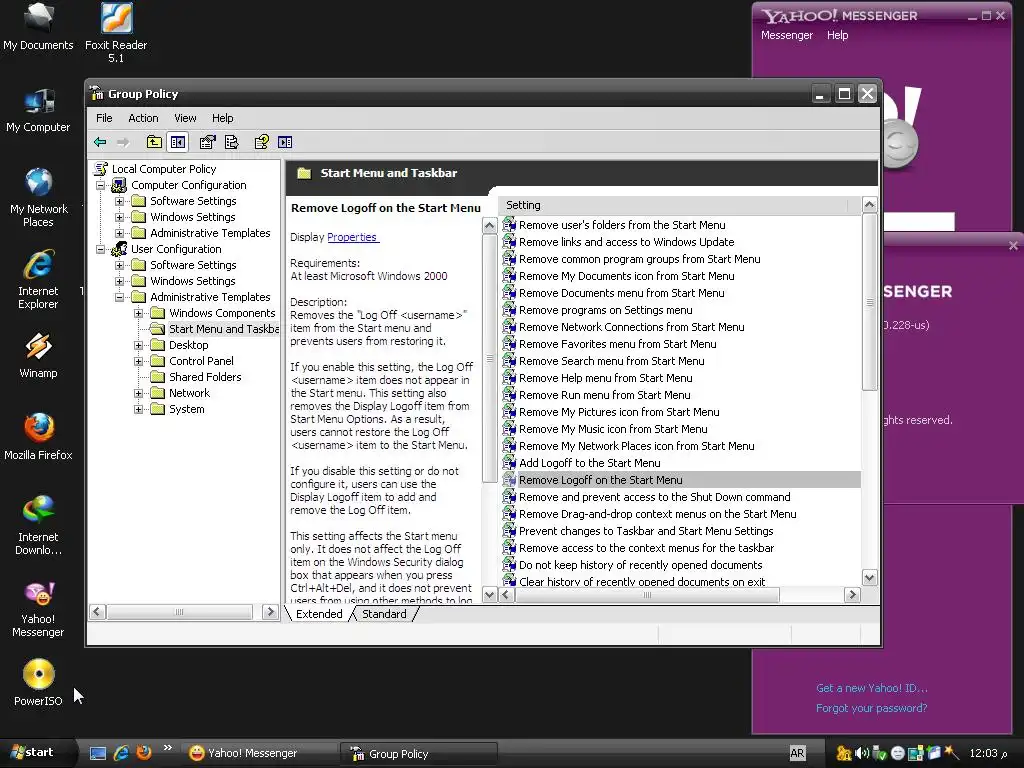The width and height of the screenshot is (1024, 768).
Task: Click the Help toolbar icon in Group Policy
Action: [261, 142]
